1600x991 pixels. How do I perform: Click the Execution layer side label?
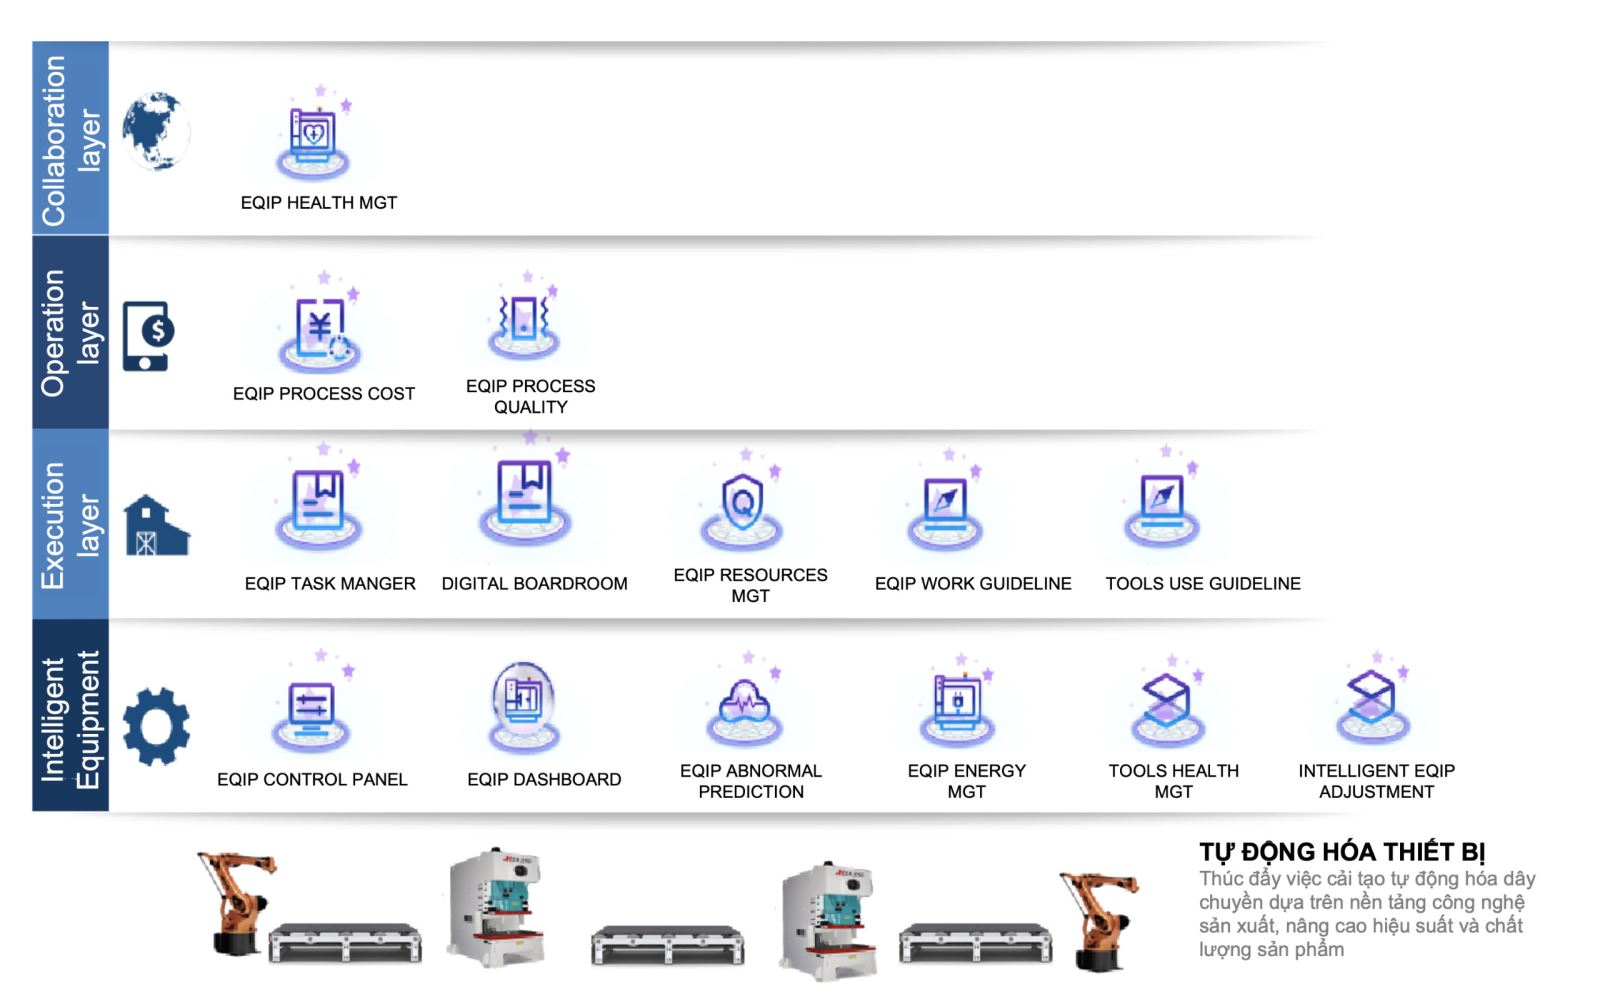pyautogui.click(x=70, y=524)
